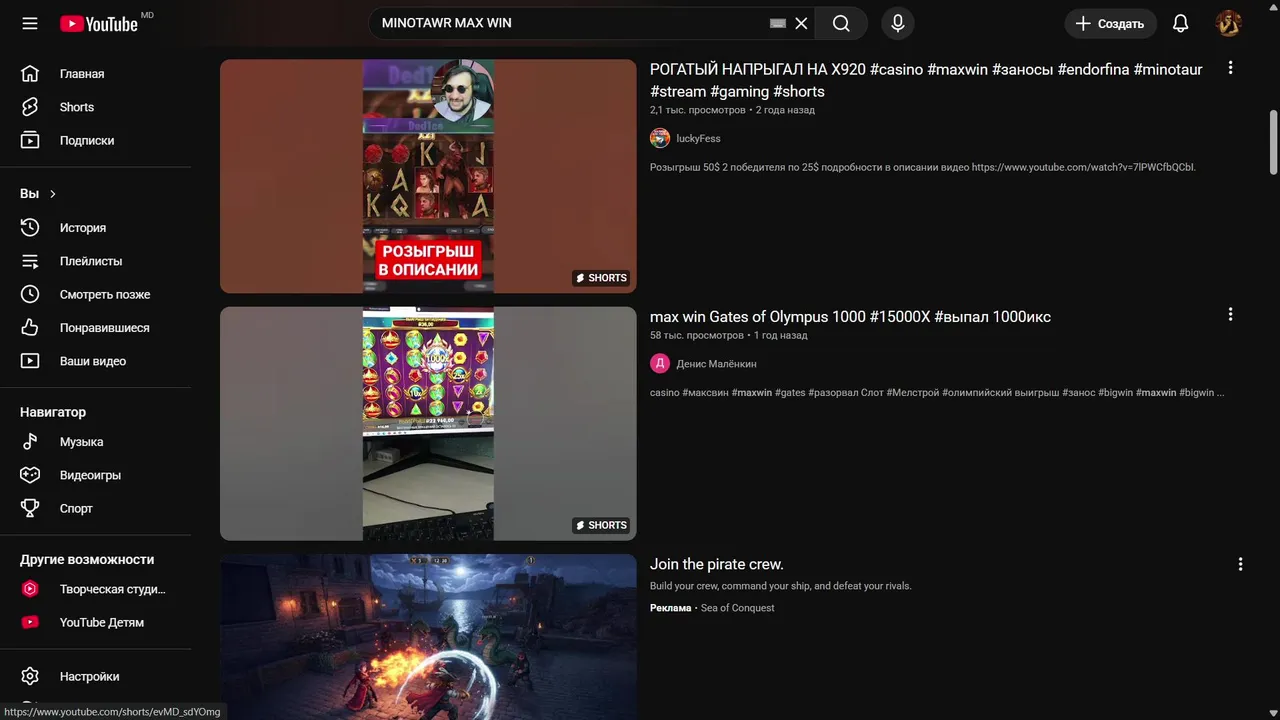The width and height of the screenshot is (1280, 720).
Task: Click the Shorts icon in sidebar
Action: [x=30, y=107]
